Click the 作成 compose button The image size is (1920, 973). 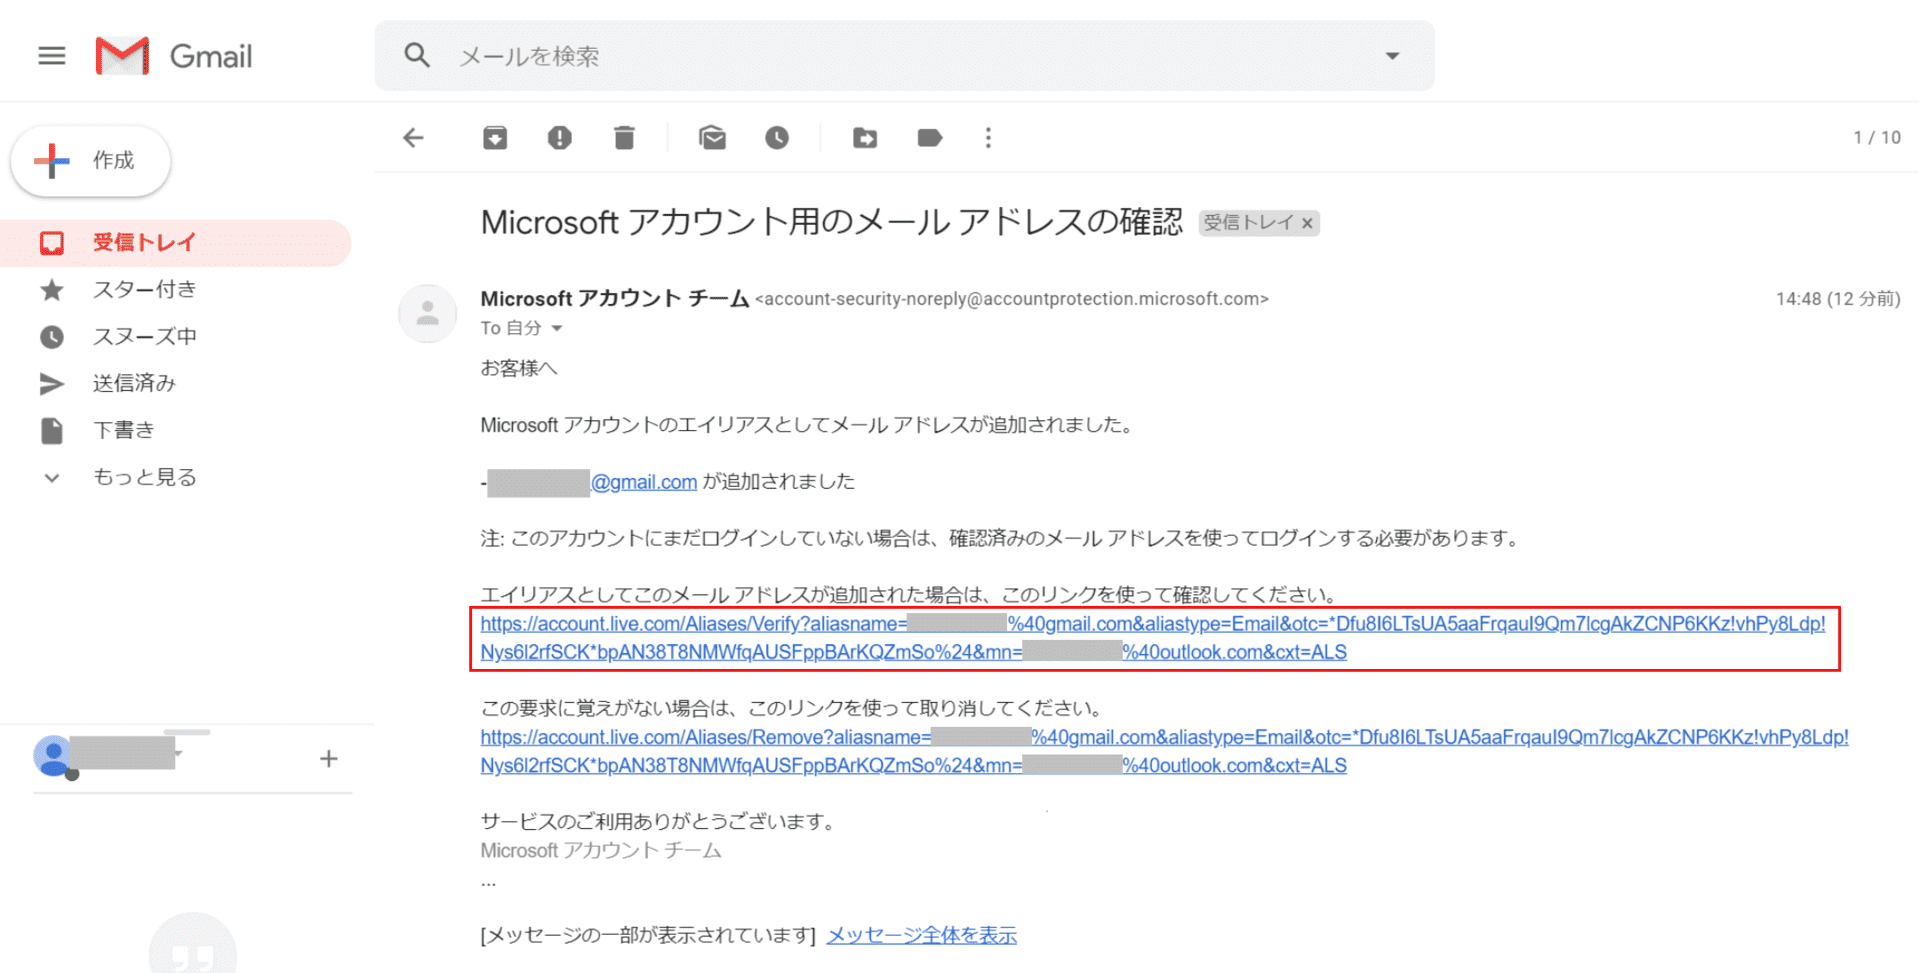pos(91,160)
